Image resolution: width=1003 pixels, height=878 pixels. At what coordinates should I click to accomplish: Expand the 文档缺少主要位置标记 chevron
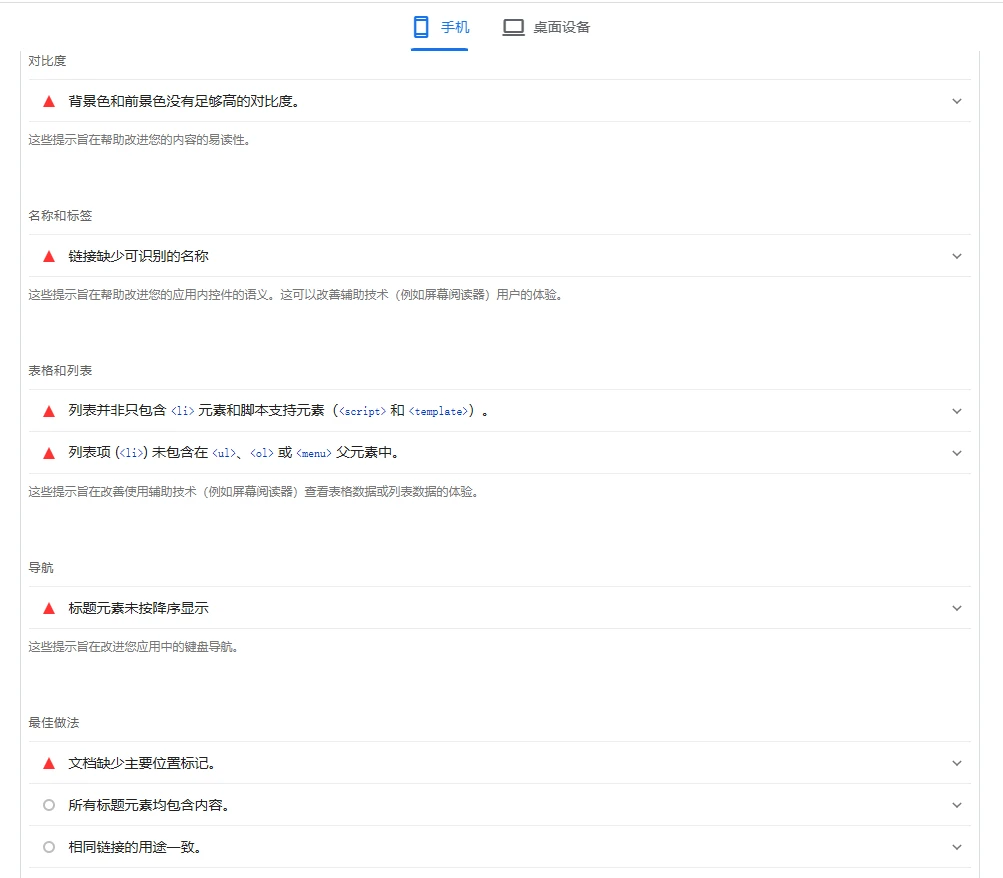956,763
